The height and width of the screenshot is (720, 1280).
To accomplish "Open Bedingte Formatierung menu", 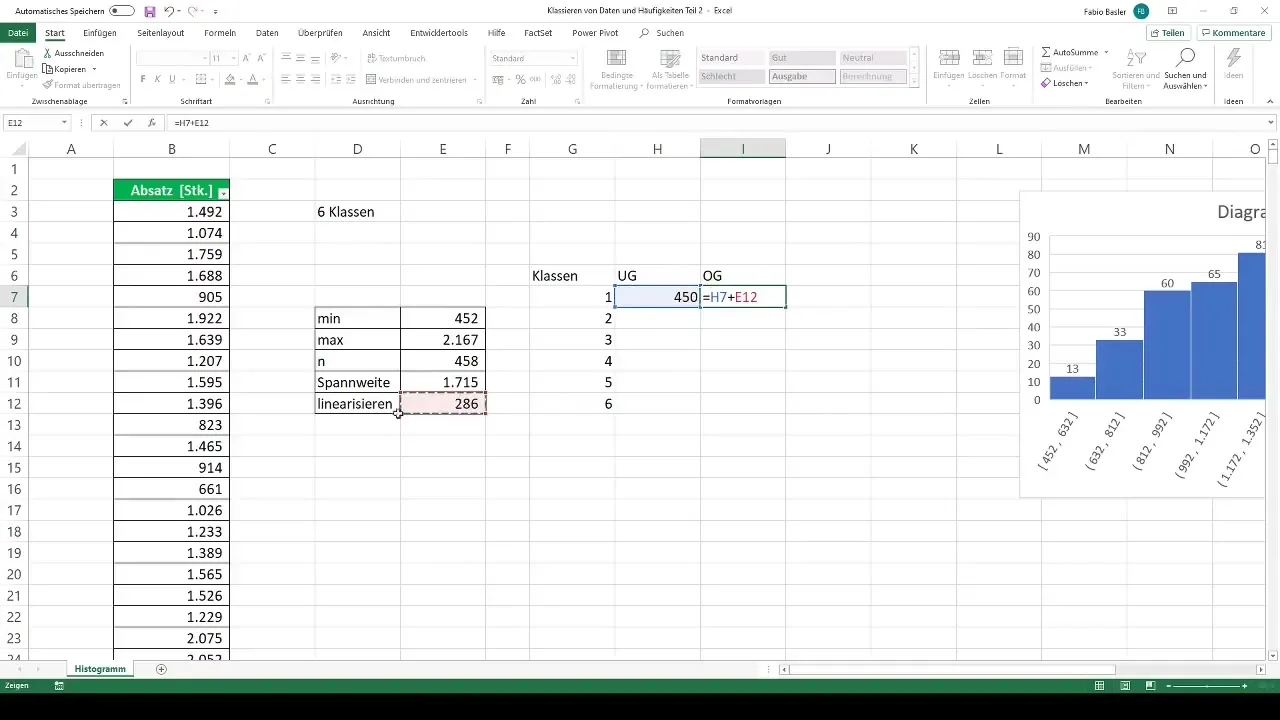I will coord(617,68).
